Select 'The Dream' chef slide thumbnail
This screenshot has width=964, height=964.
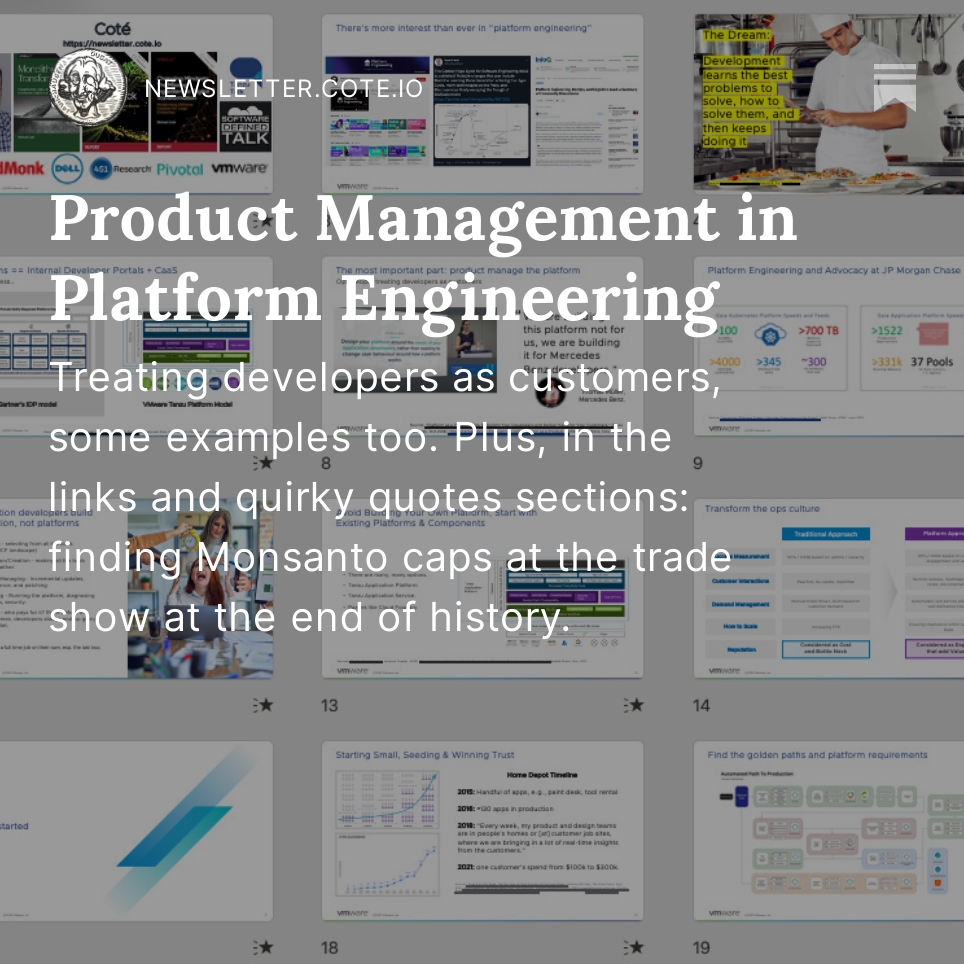pyautogui.click(x=829, y=104)
